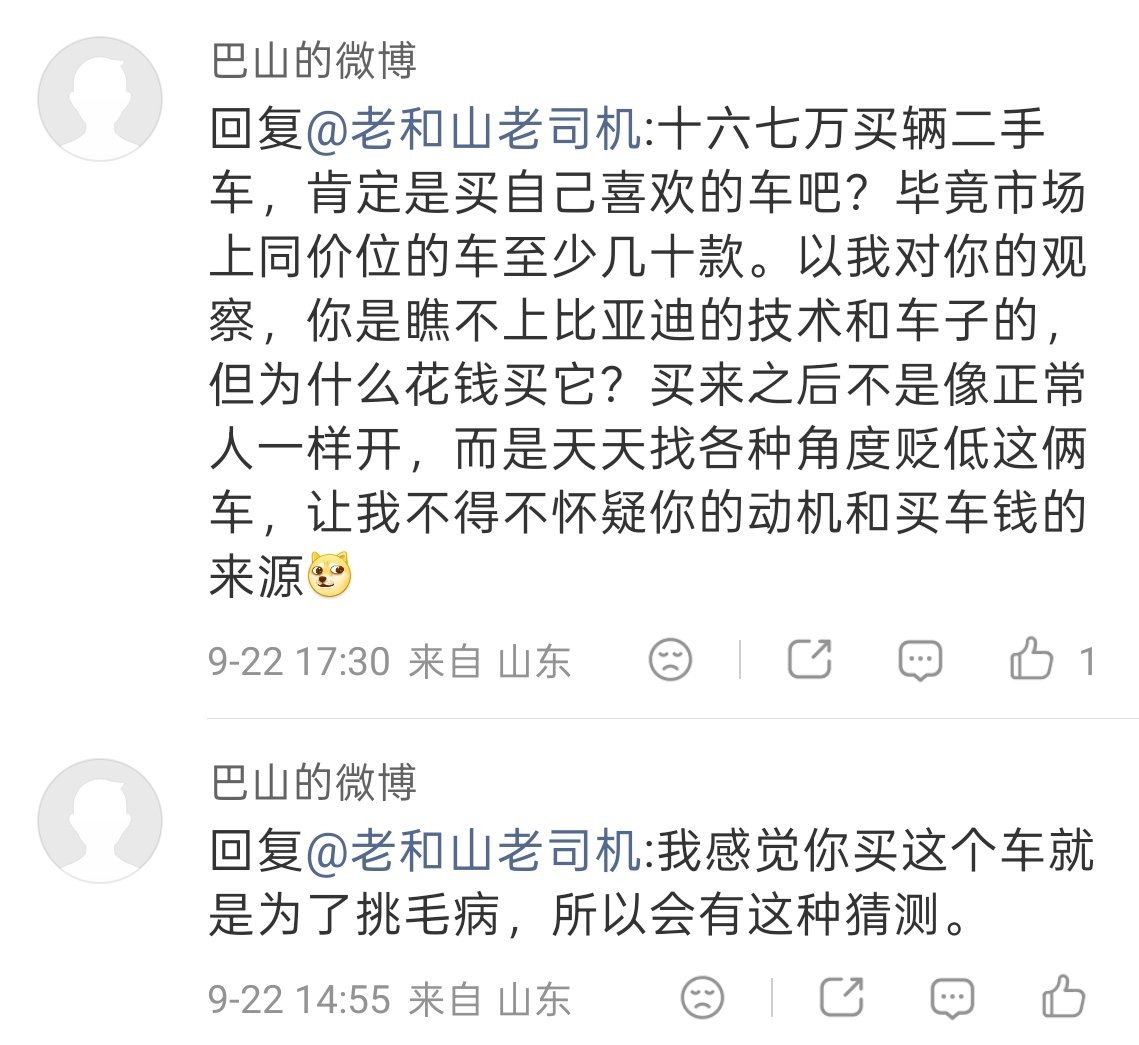Viewport: 1139px width, 1045px height.
Task: Visit 巴山的微博 profile from the first comment
Action: 314,60
